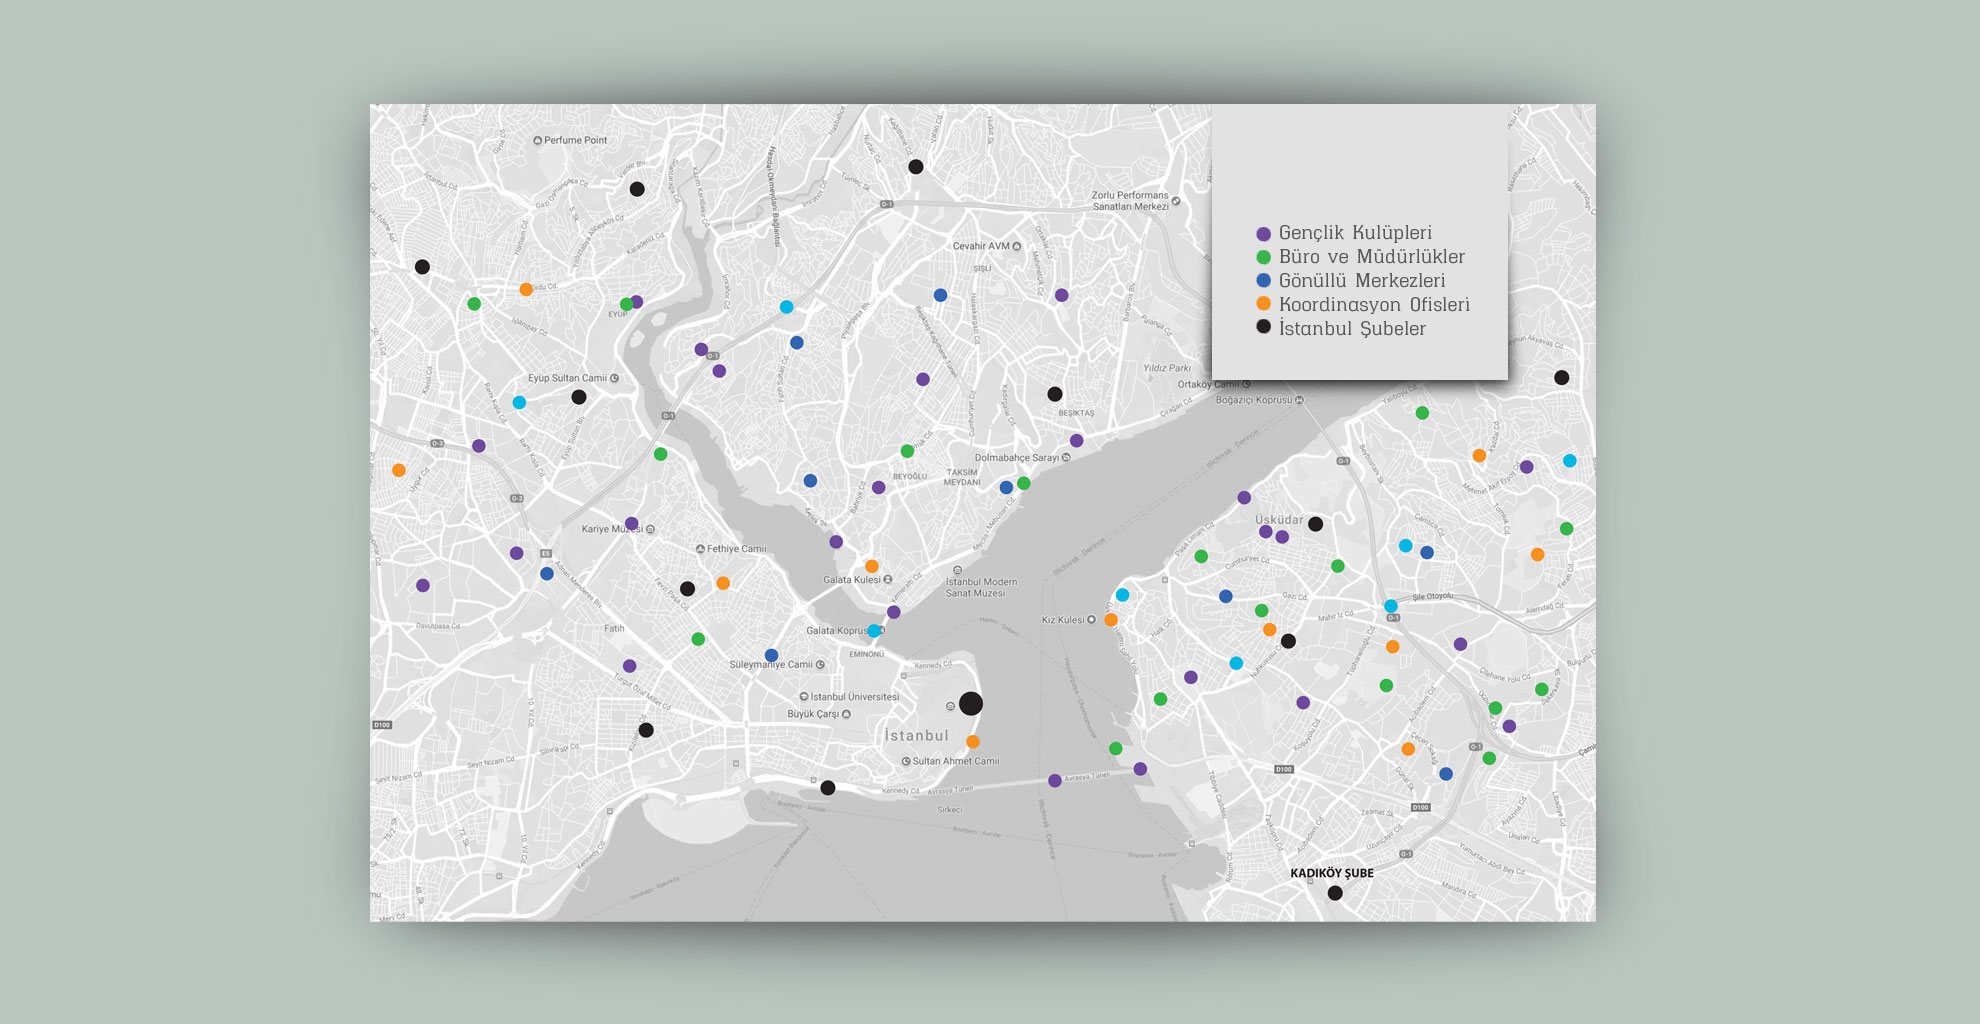Select the orange marker above Galata Kulesi
The width and height of the screenshot is (1980, 1024).
[x=871, y=566]
